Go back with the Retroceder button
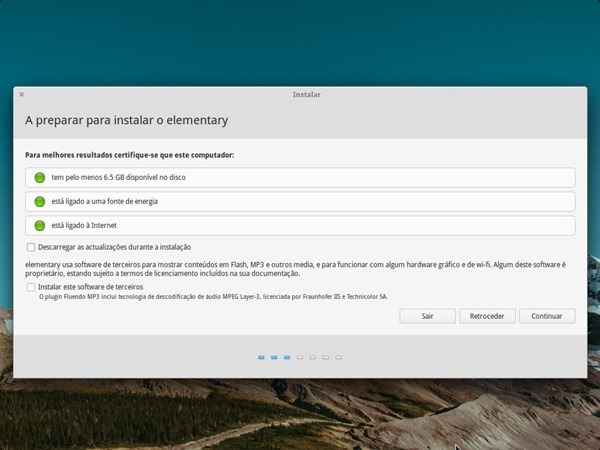The width and height of the screenshot is (600, 450). point(487,316)
